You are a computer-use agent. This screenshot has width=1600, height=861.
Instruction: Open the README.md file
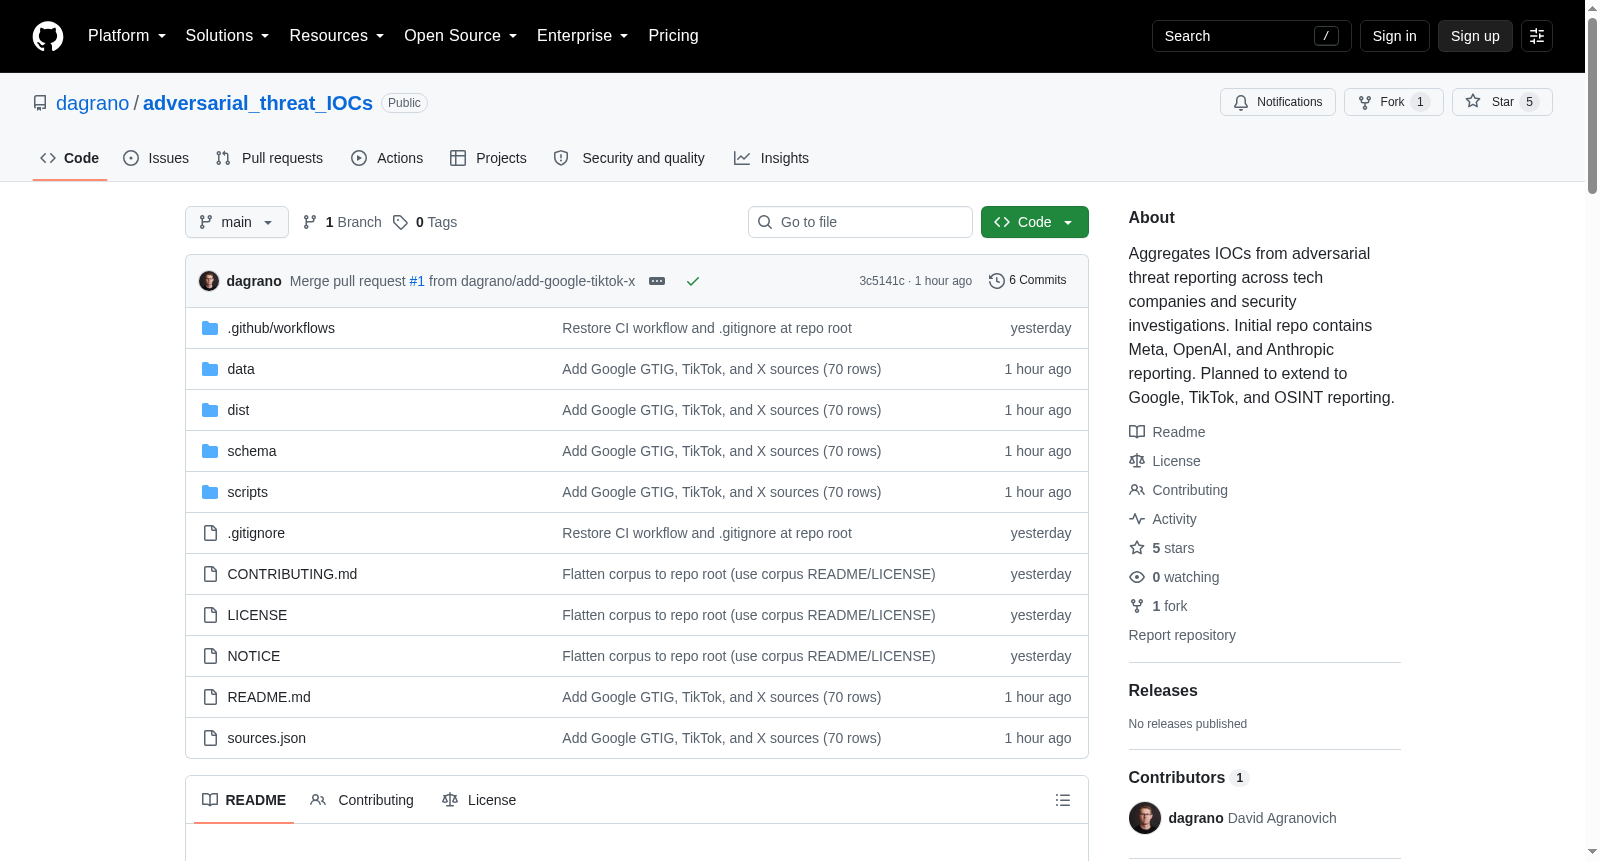[269, 697]
